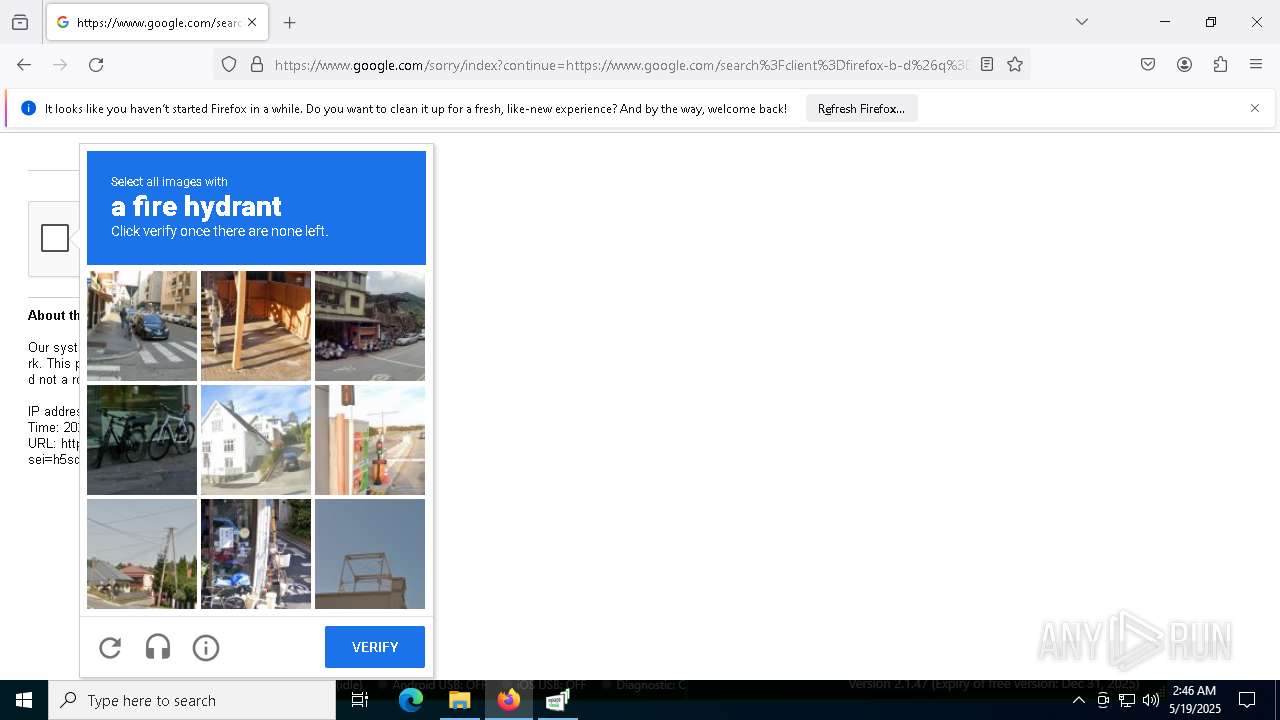Open the Windows Start menu
1280x720 pixels.
point(24,700)
